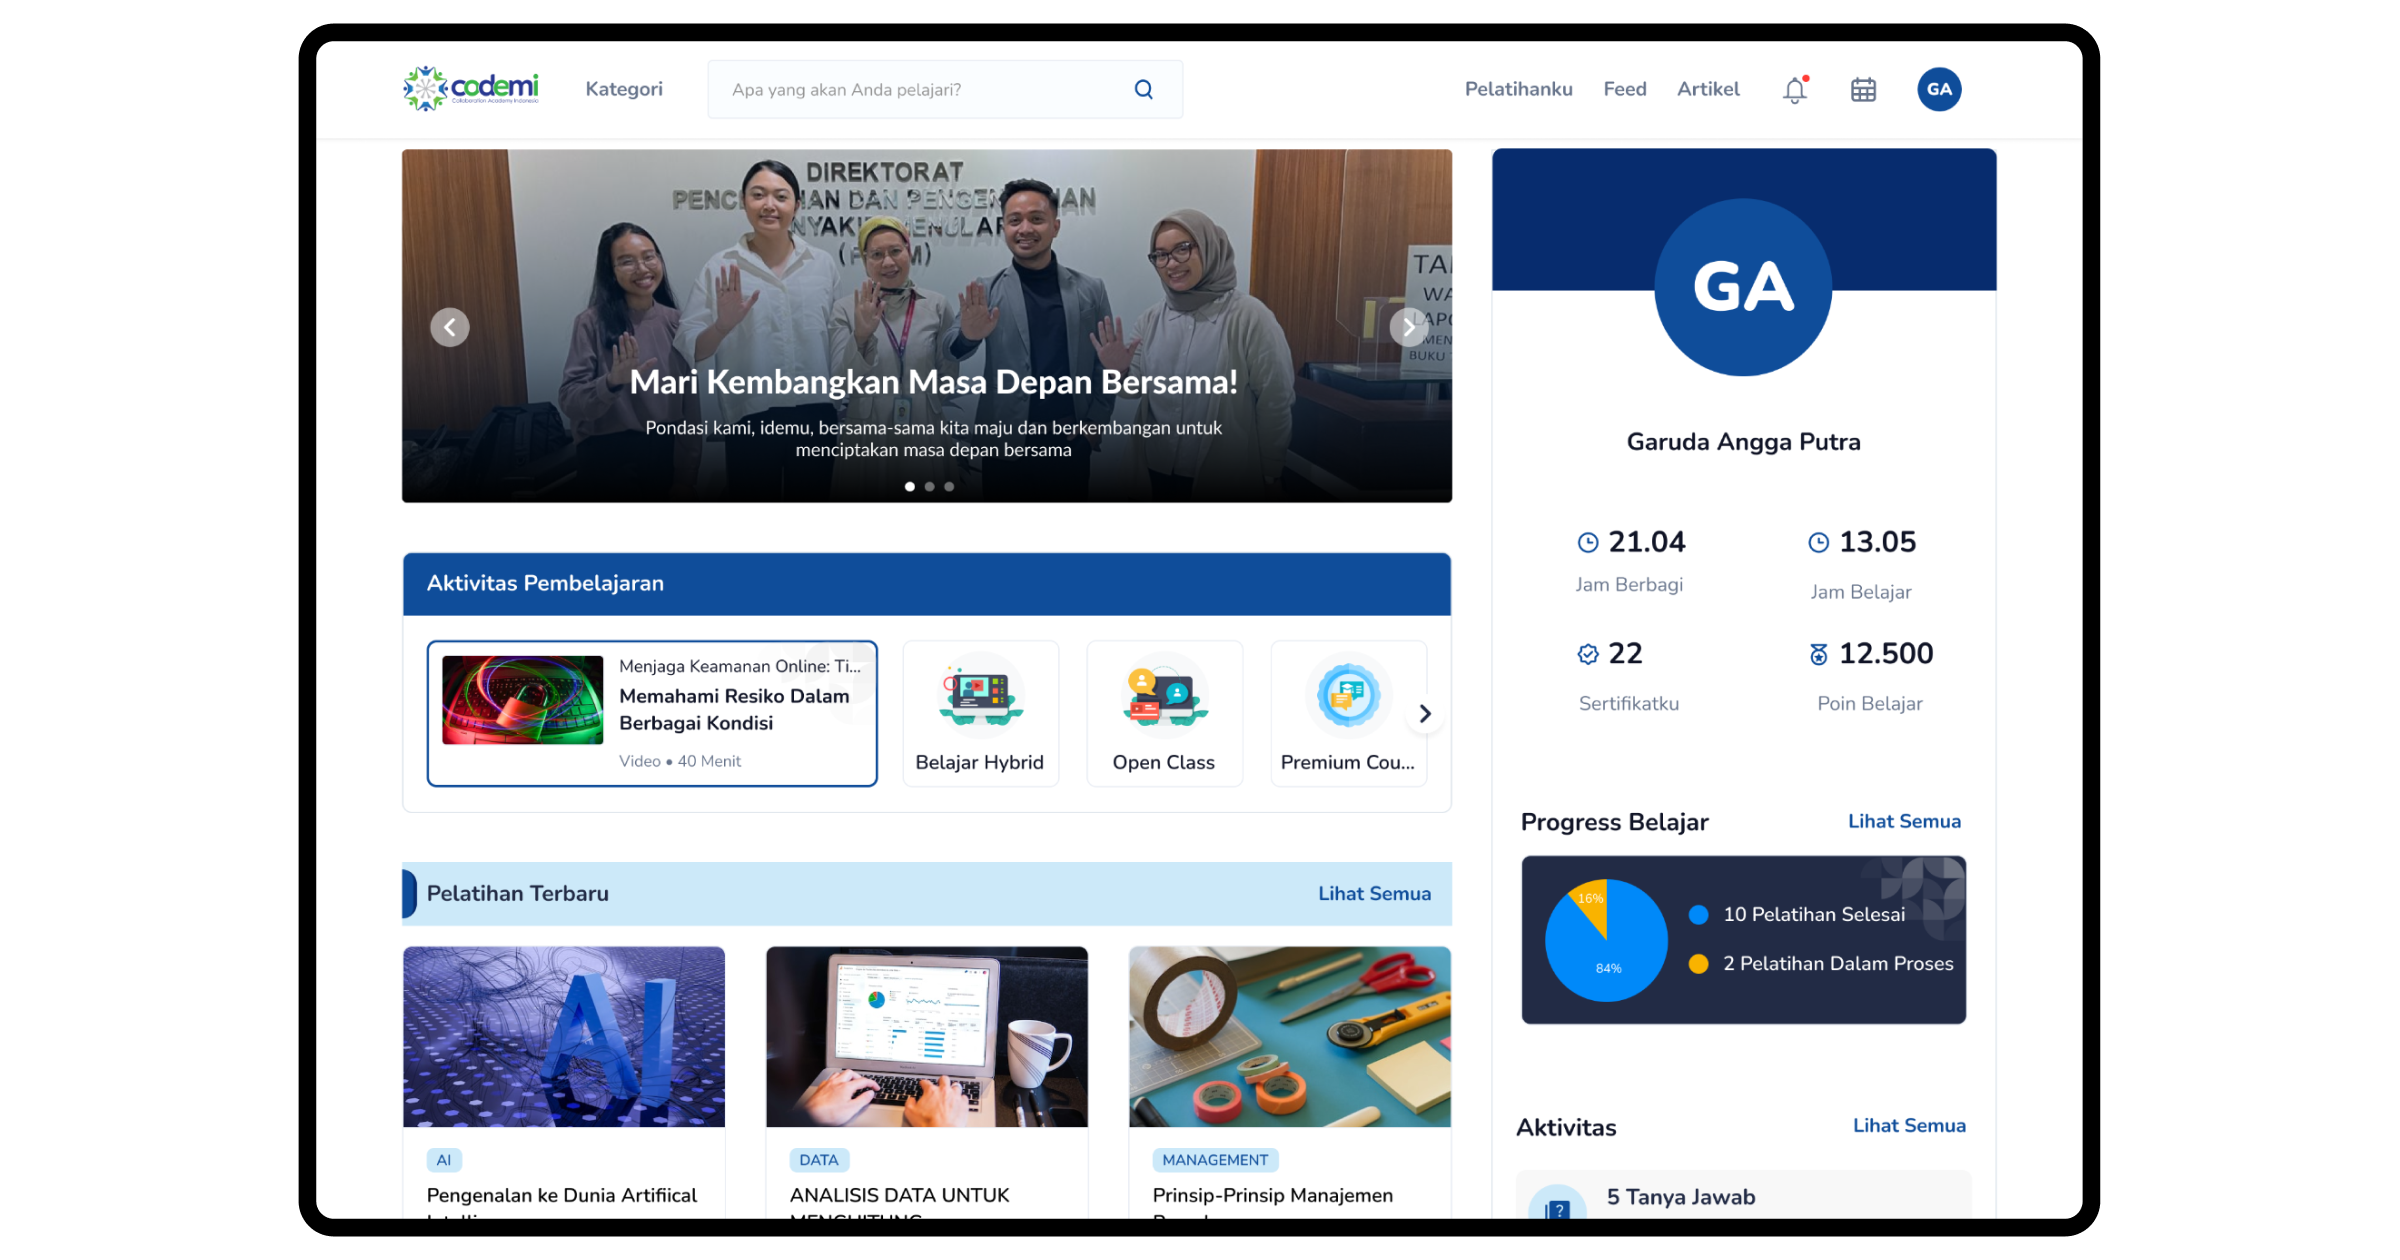Click the Codemi logo

click(471, 89)
